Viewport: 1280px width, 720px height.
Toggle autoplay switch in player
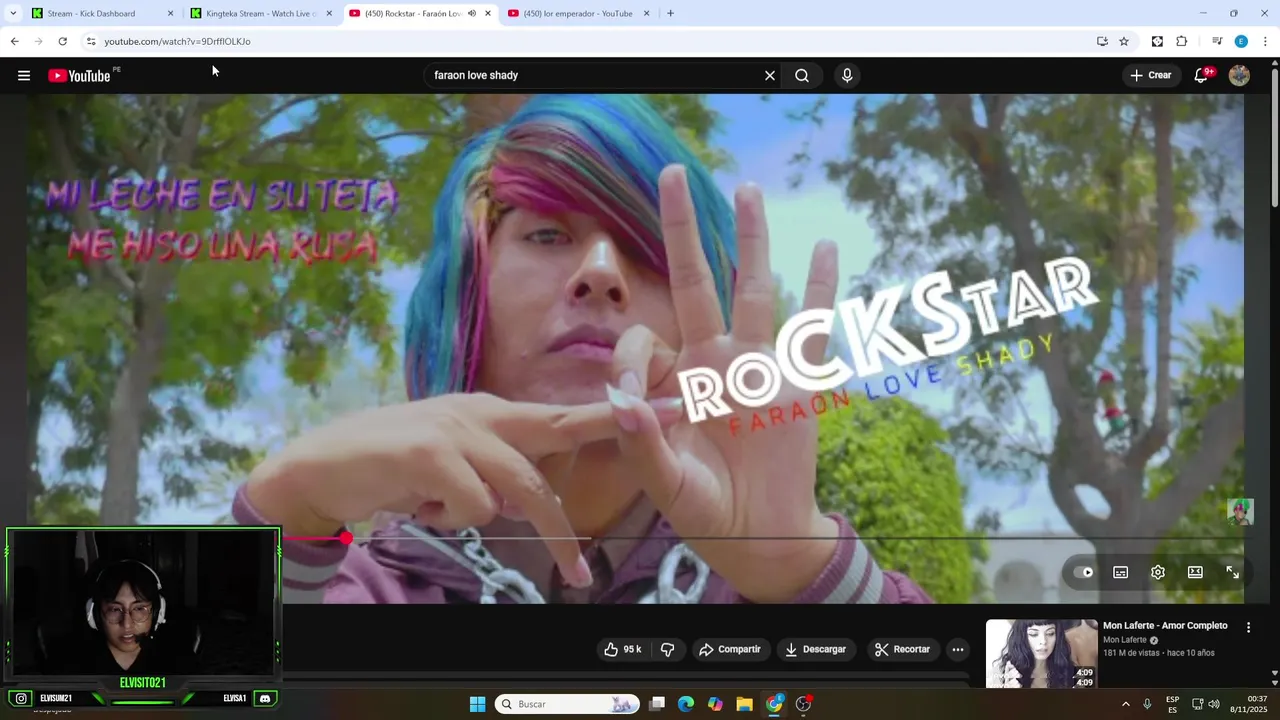click(1083, 572)
